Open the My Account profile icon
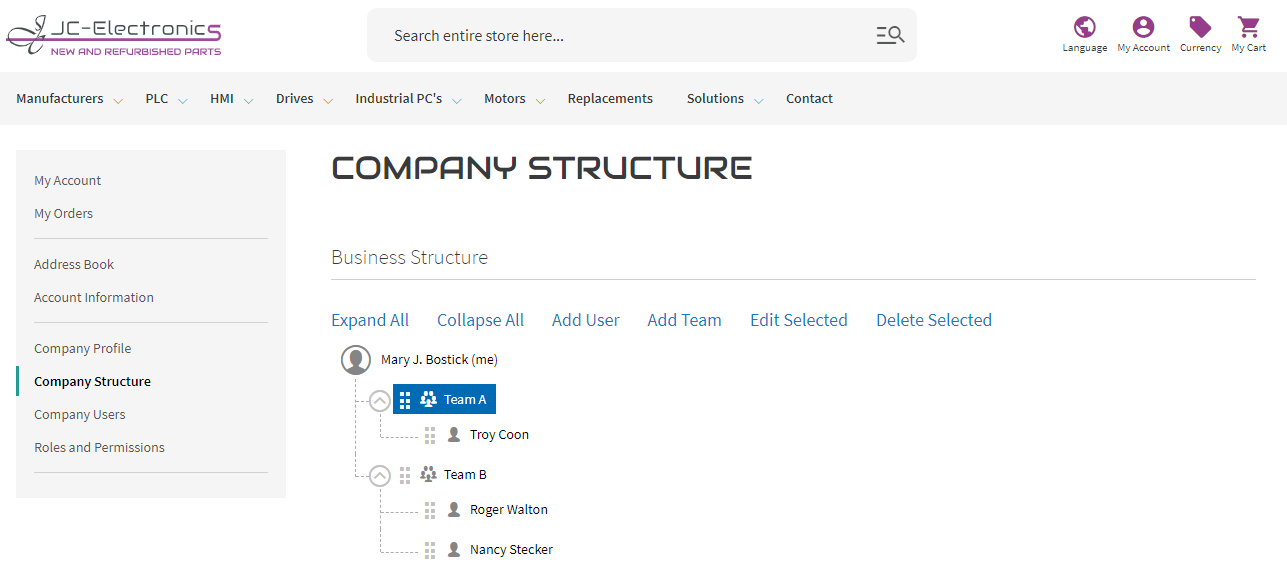 tap(1143, 27)
